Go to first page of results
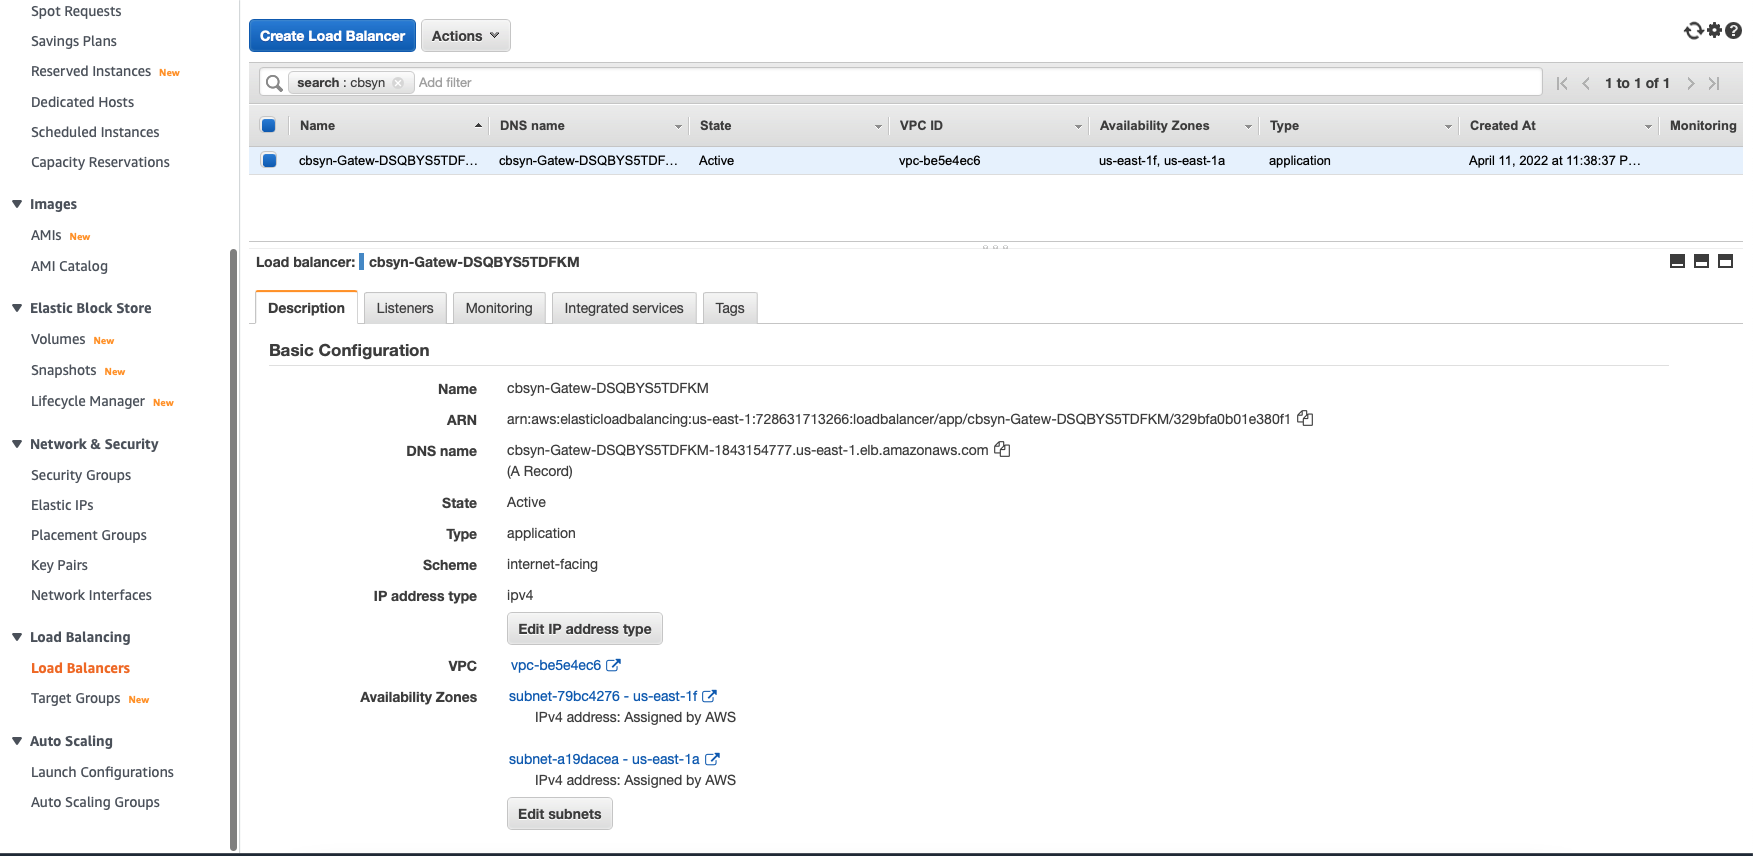The height and width of the screenshot is (856, 1753). click(x=1562, y=83)
